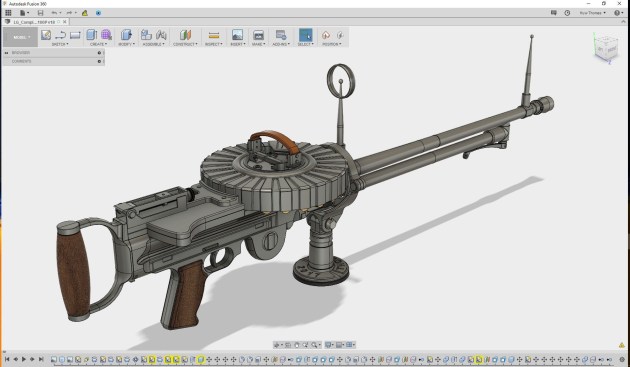Screen dimensions: 630x367
Task: Redo the last action
Action: 70,13
